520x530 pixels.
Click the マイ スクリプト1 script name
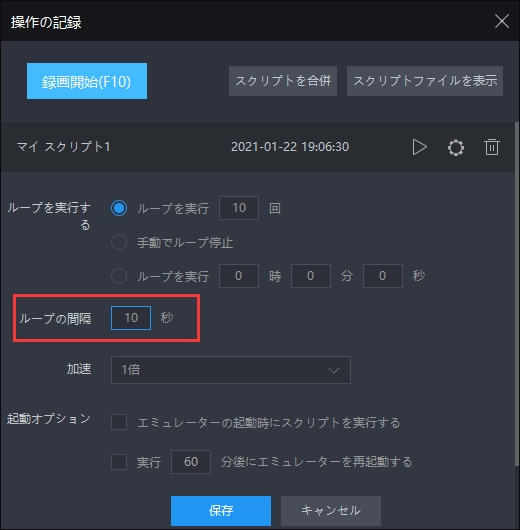pos(64,147)
